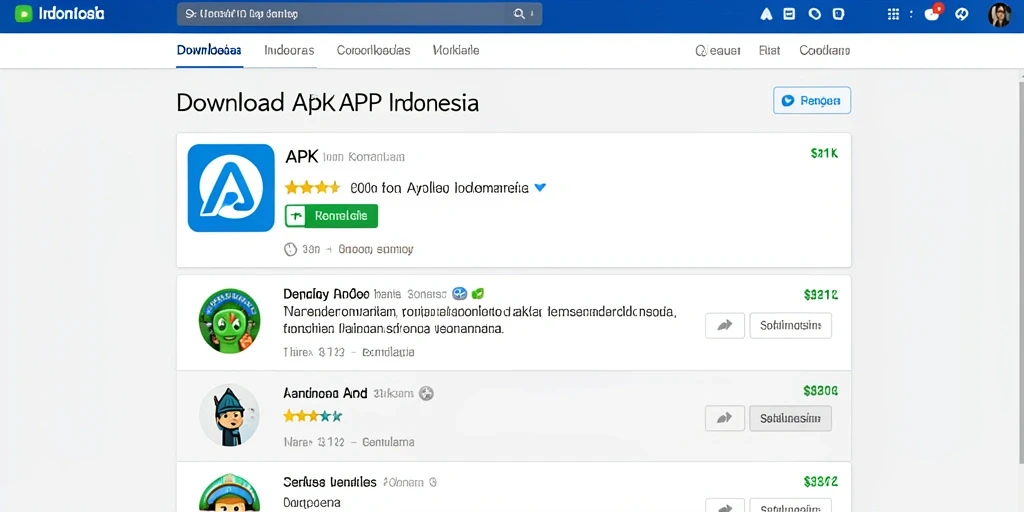This screenshot has height=512, width=1024.
Task: Click the green Irdontosia logo icon
Action: coord(24,14)
